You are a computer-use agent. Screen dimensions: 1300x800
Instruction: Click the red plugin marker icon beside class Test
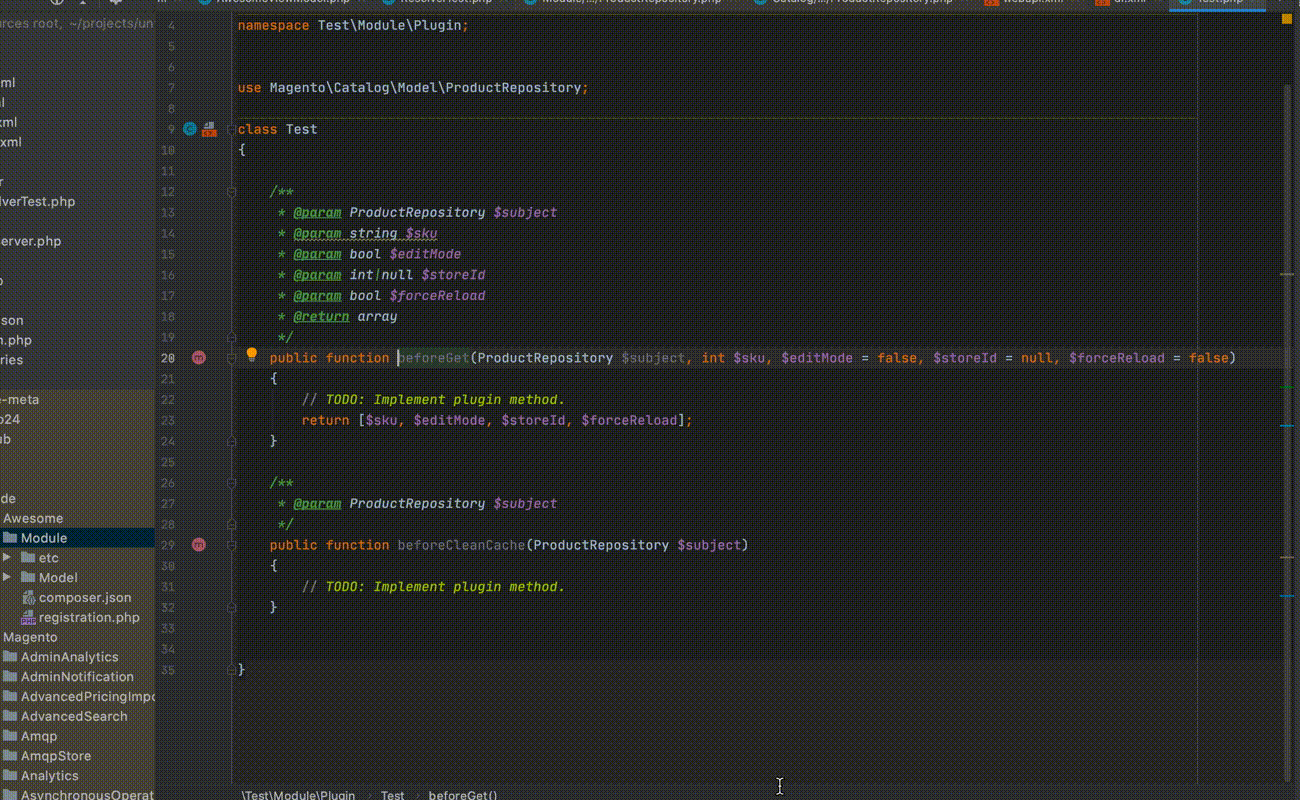coord(208,129)
